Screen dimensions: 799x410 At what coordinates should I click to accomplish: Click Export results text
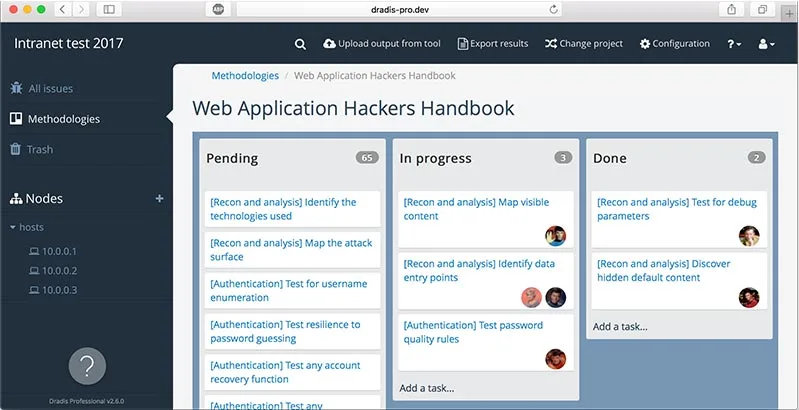pyautogui.click(x=499, y=44)
